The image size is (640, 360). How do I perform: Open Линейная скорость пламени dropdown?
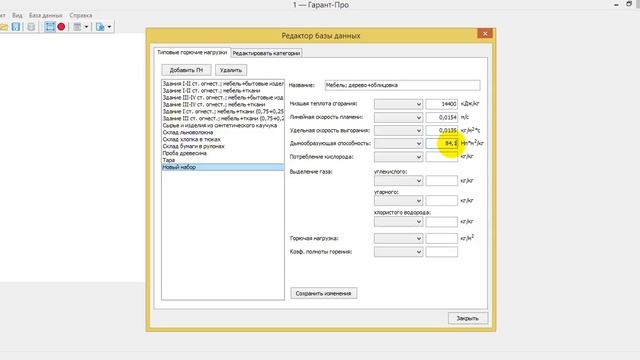pyautogui.click(x=398, y=118)
